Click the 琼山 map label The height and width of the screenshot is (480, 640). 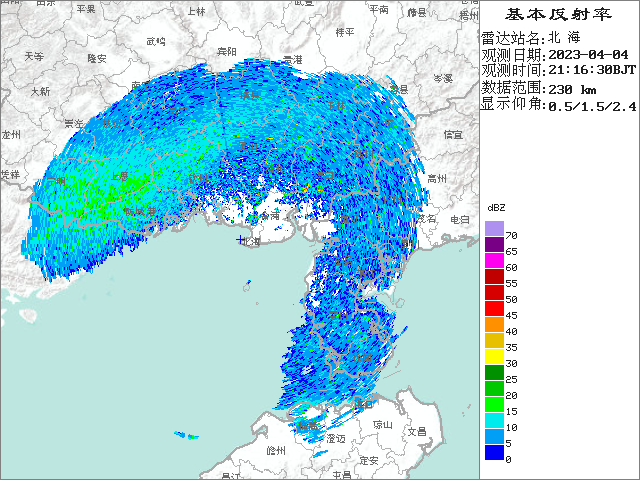pyautogui.click(x=383, y=425)
